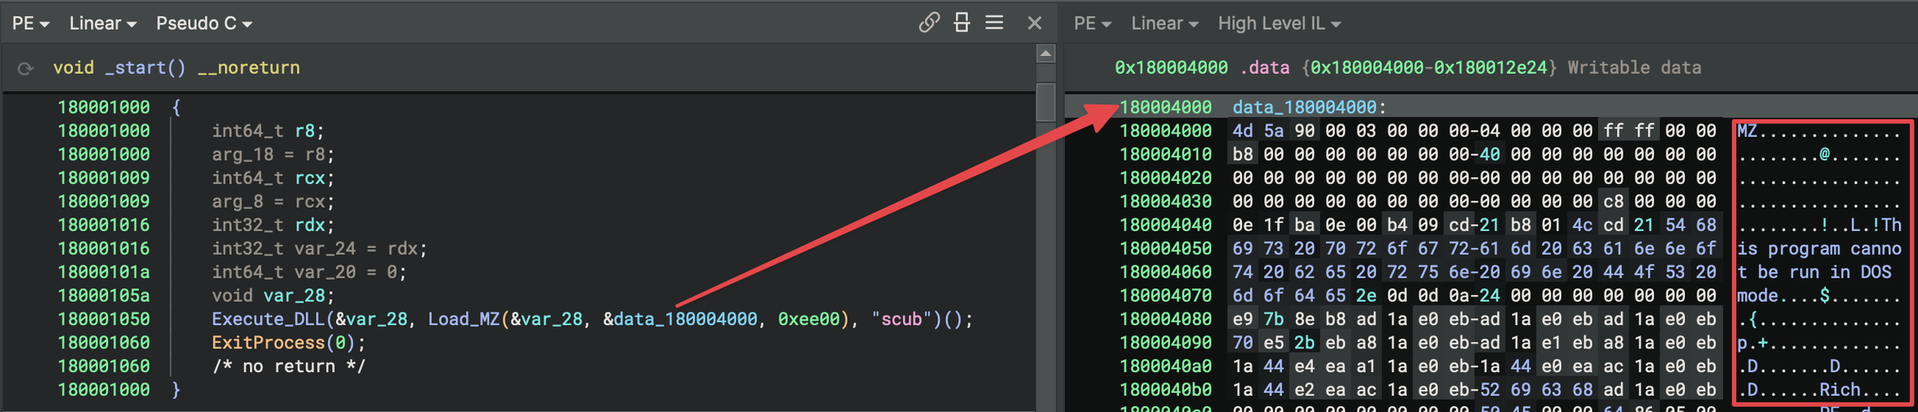Viewport: 1918px width, 412px height.
Task: Click the 'int64_t rcx;' declaration line
Action: [x=273, y=178]
